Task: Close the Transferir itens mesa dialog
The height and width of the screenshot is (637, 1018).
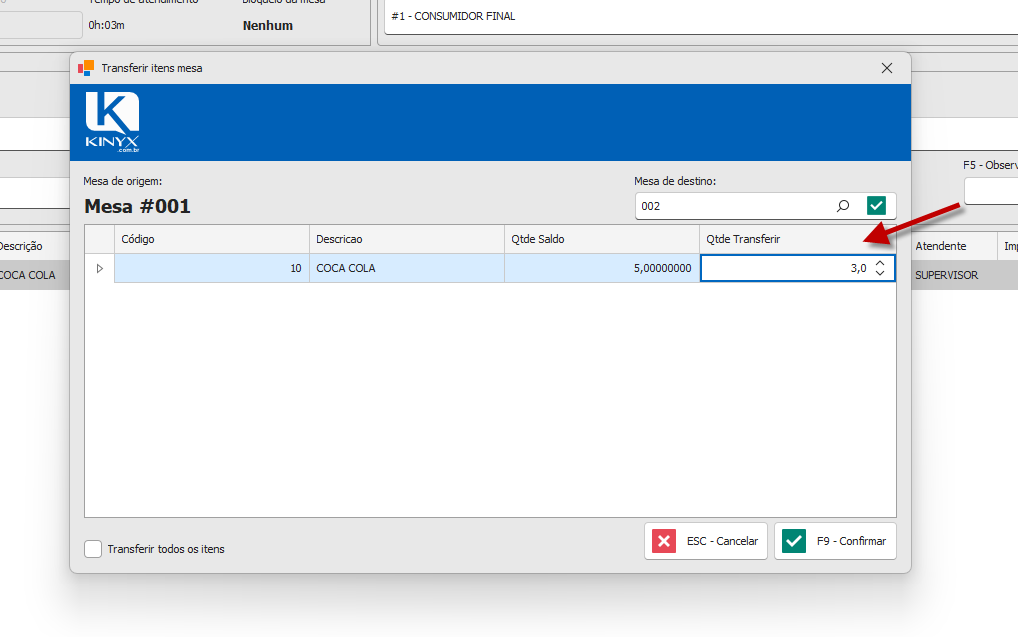Action: [887, 68]
